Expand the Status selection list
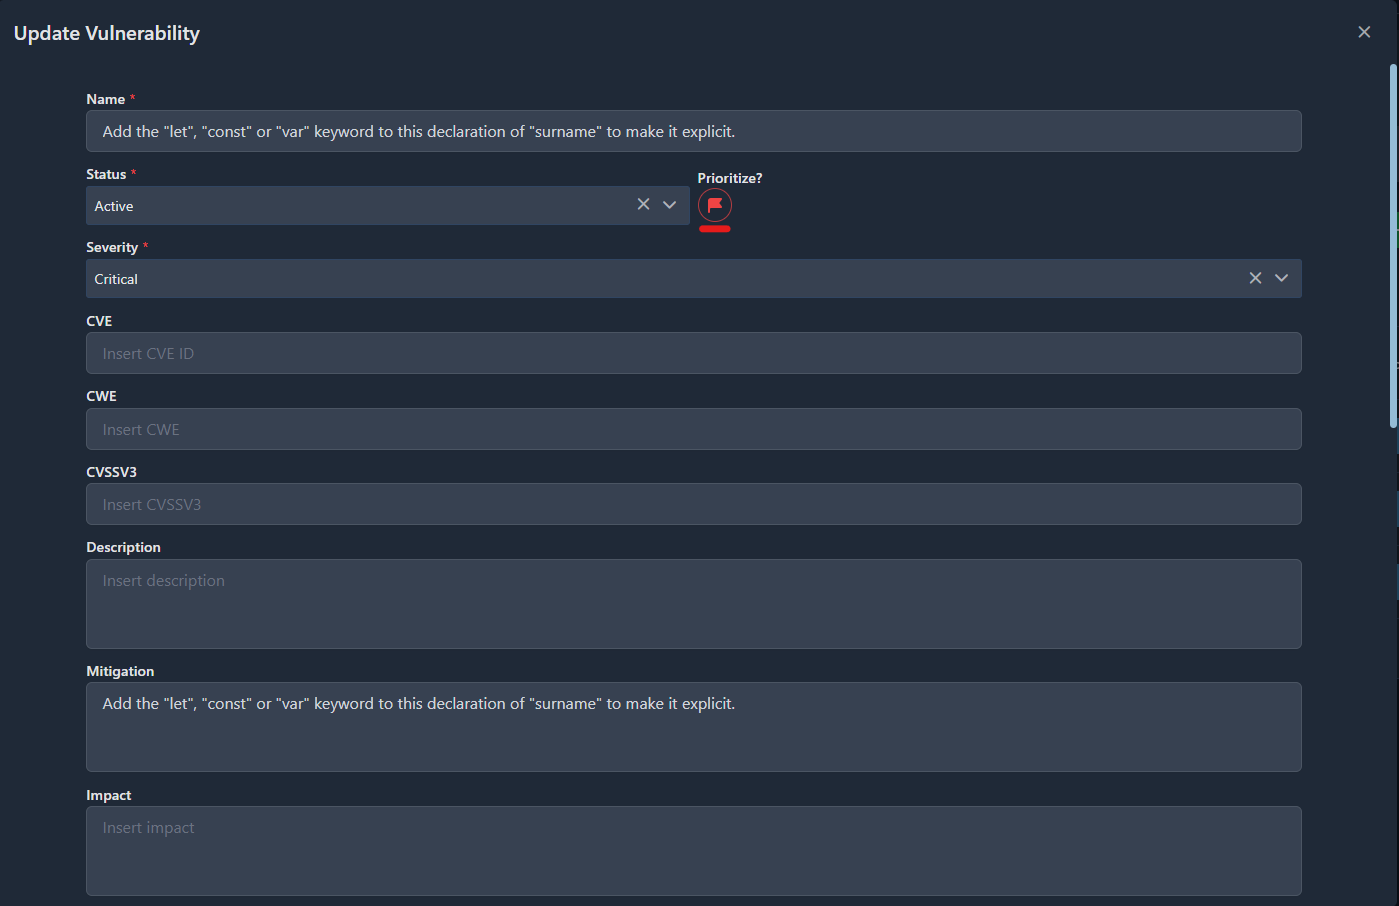Image resolution: width=1399 pixels, height=906 pixels. 669,204
